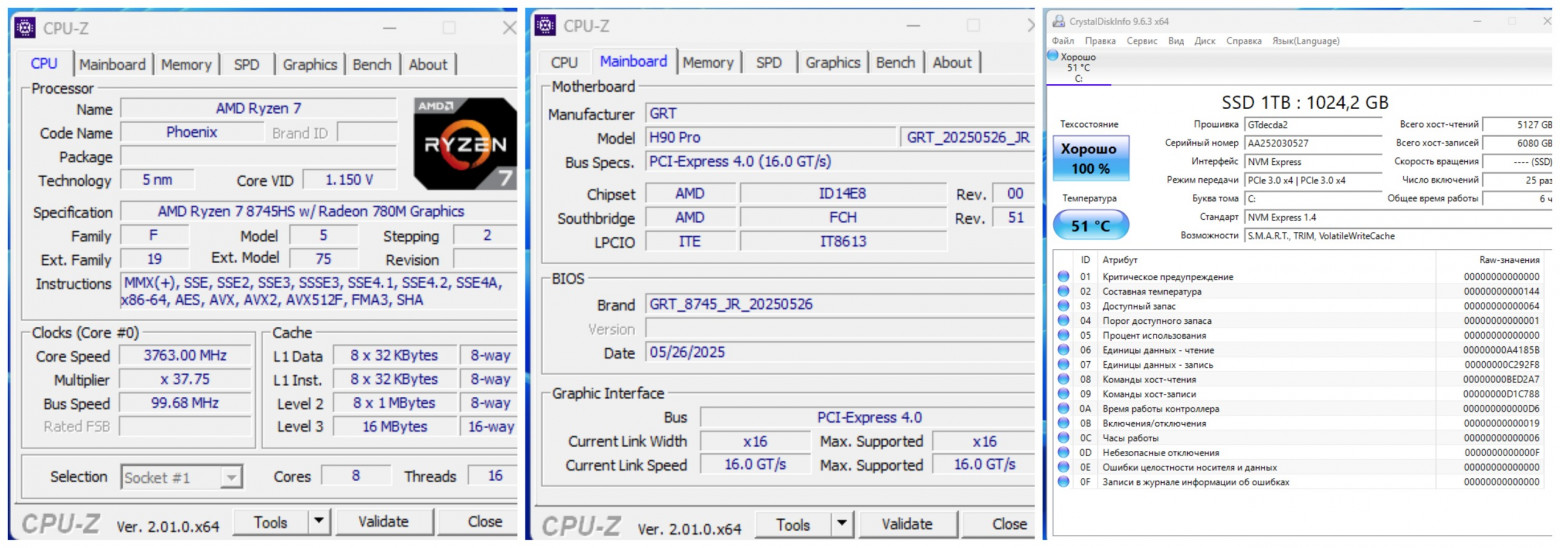This screenshot has height=548, width=1560.
Task: Click the CrystalDiskInfo title bar app icon
Action: tap(1060, 21)
